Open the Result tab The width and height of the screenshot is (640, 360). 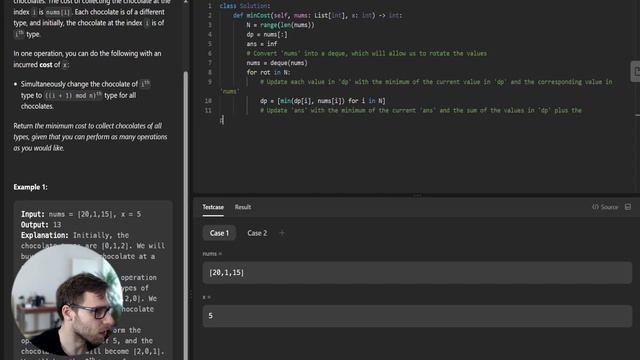point(243,207)
